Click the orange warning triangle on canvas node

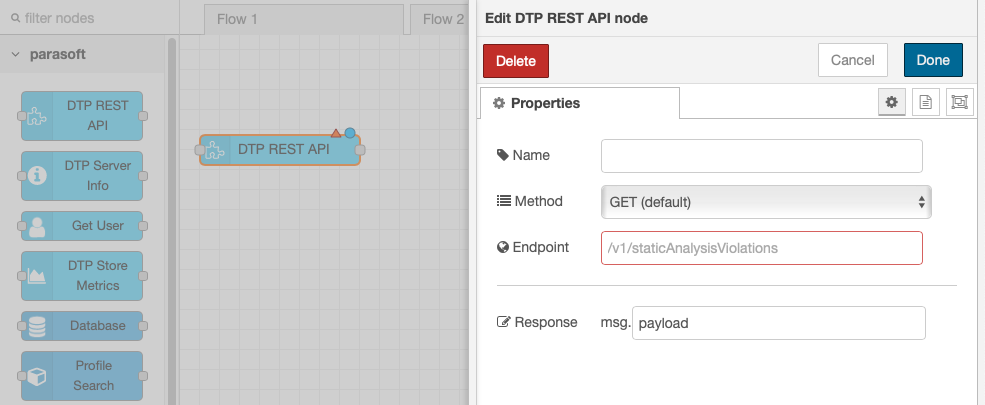click(335, 133)
